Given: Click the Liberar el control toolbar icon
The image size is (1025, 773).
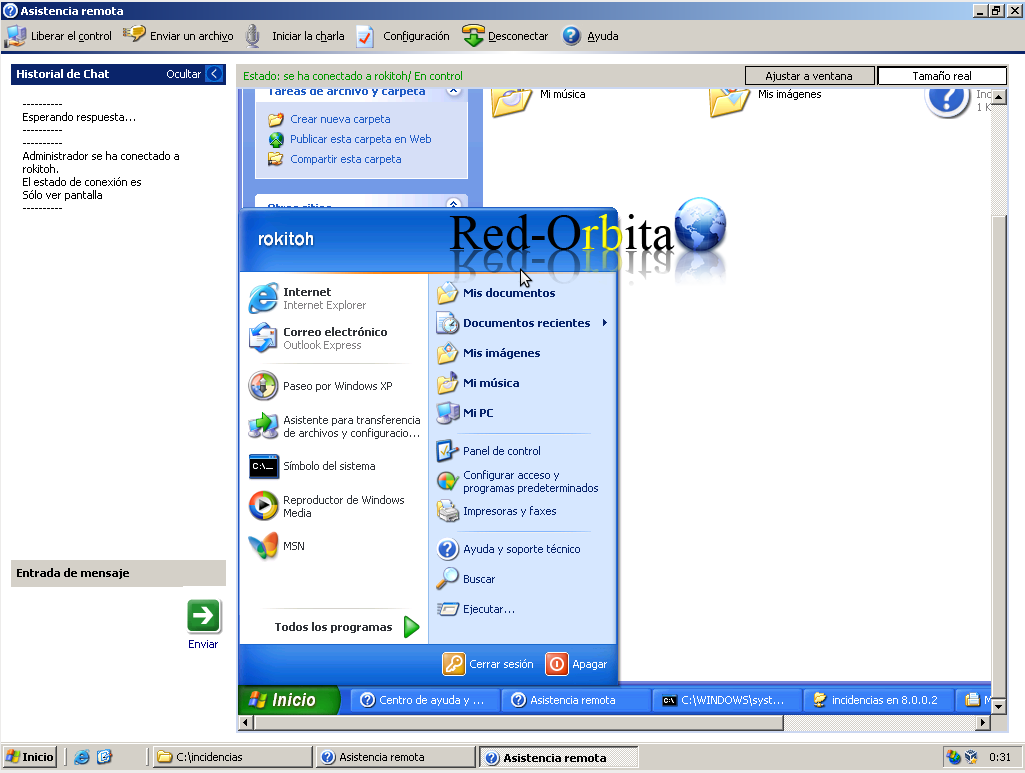Looking at the screenshot, I should point(15,36).
